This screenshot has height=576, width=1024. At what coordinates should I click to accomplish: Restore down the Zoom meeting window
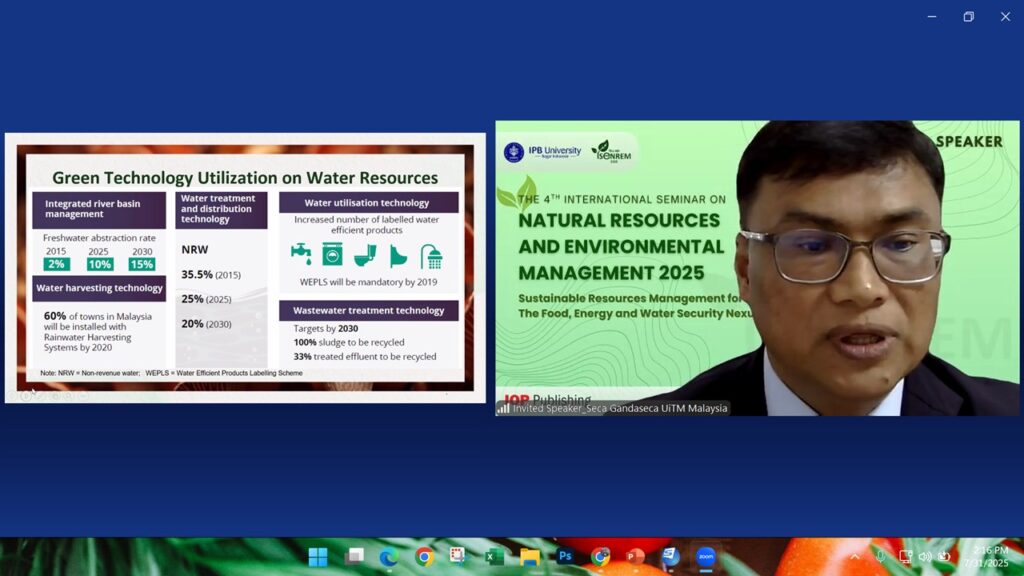pyautogui.click(x=968, y=16)
